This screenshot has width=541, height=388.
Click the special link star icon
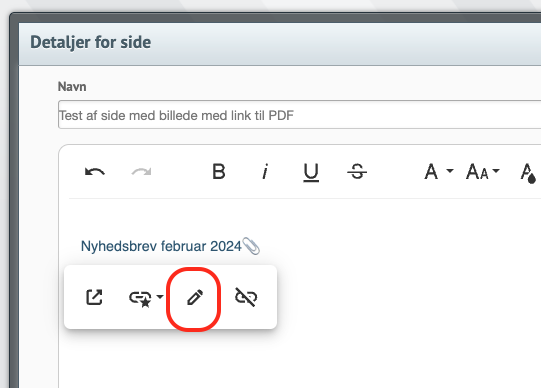(140, 299)
